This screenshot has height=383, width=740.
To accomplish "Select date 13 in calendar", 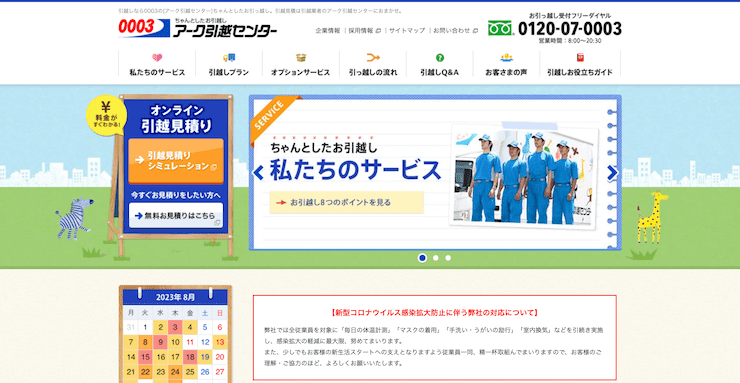I will click(219, 342).
